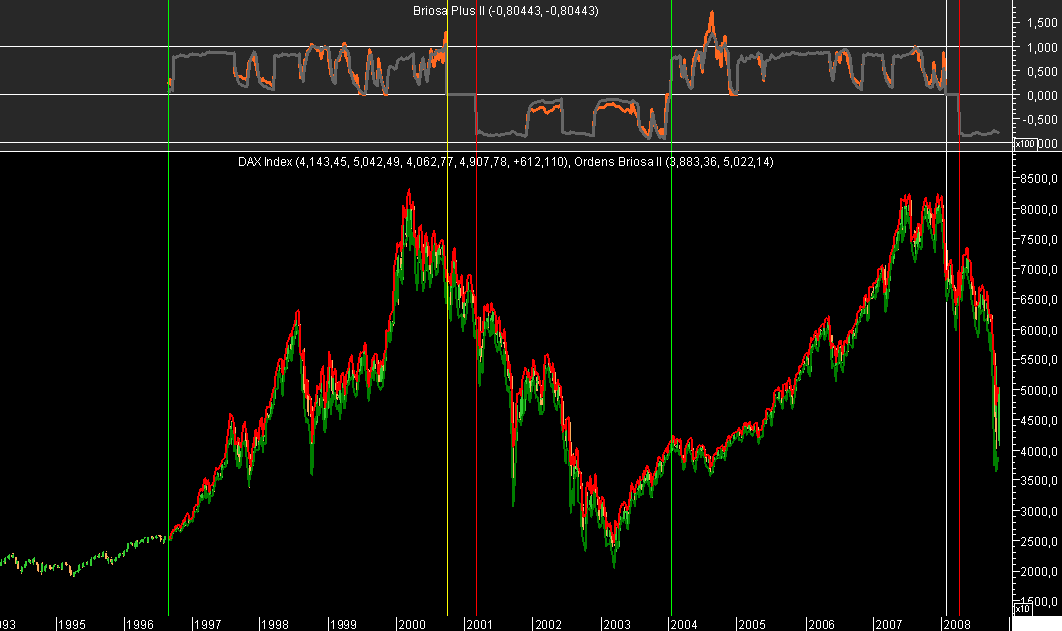Click the 2005 year label on time axis

click(751, 624)
